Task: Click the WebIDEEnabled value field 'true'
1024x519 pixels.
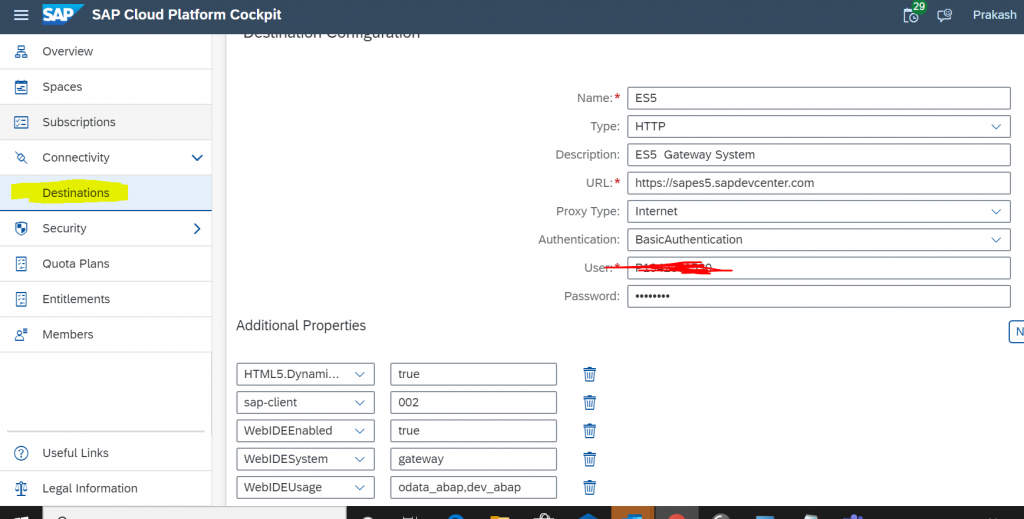Action: tap(473, 431)
